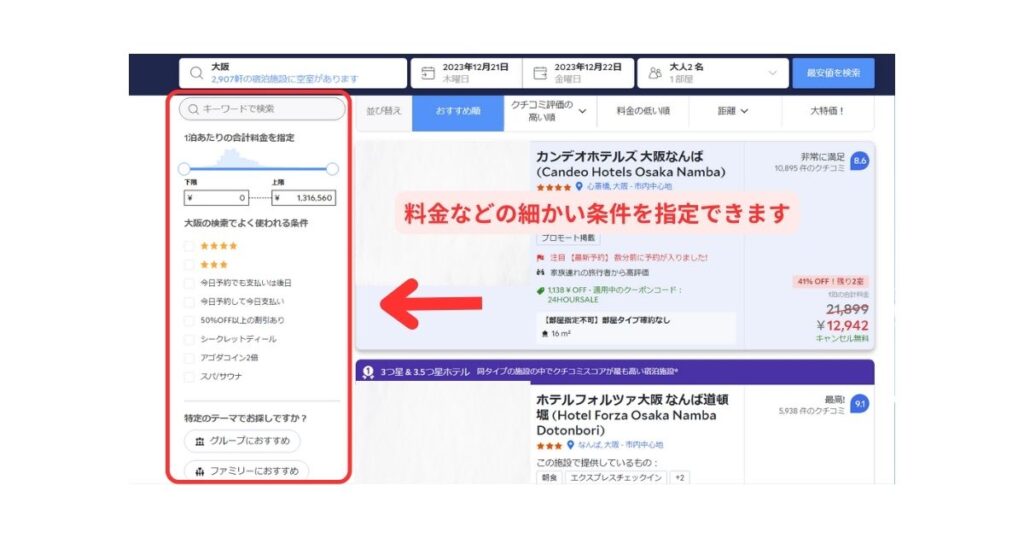The image size is (1024, 538).
Task: Click Candeo Hotels four-star rating icons
Action: [x=554, y=187]
